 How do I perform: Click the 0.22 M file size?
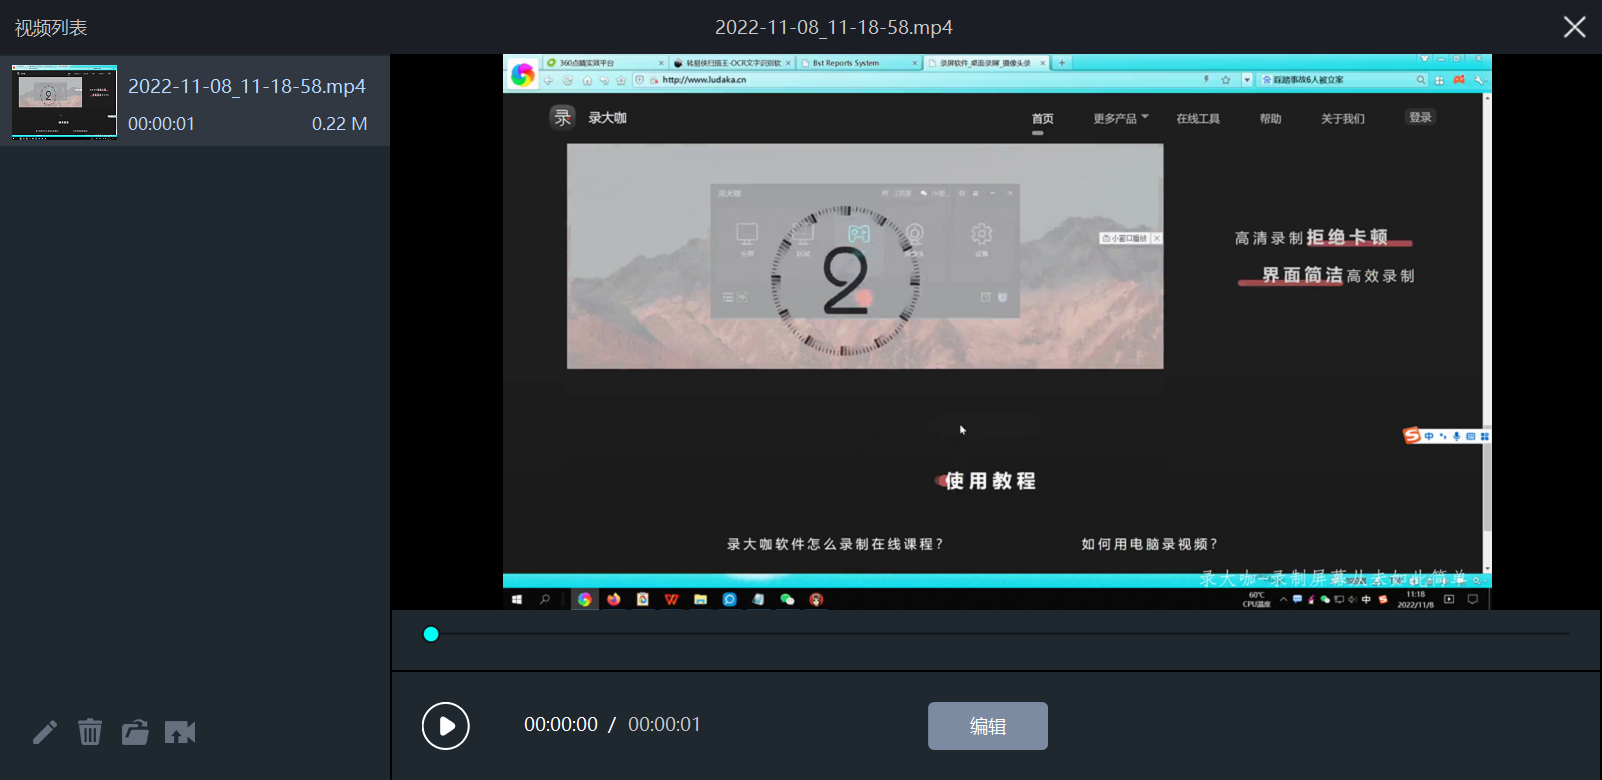coord(340,124)
